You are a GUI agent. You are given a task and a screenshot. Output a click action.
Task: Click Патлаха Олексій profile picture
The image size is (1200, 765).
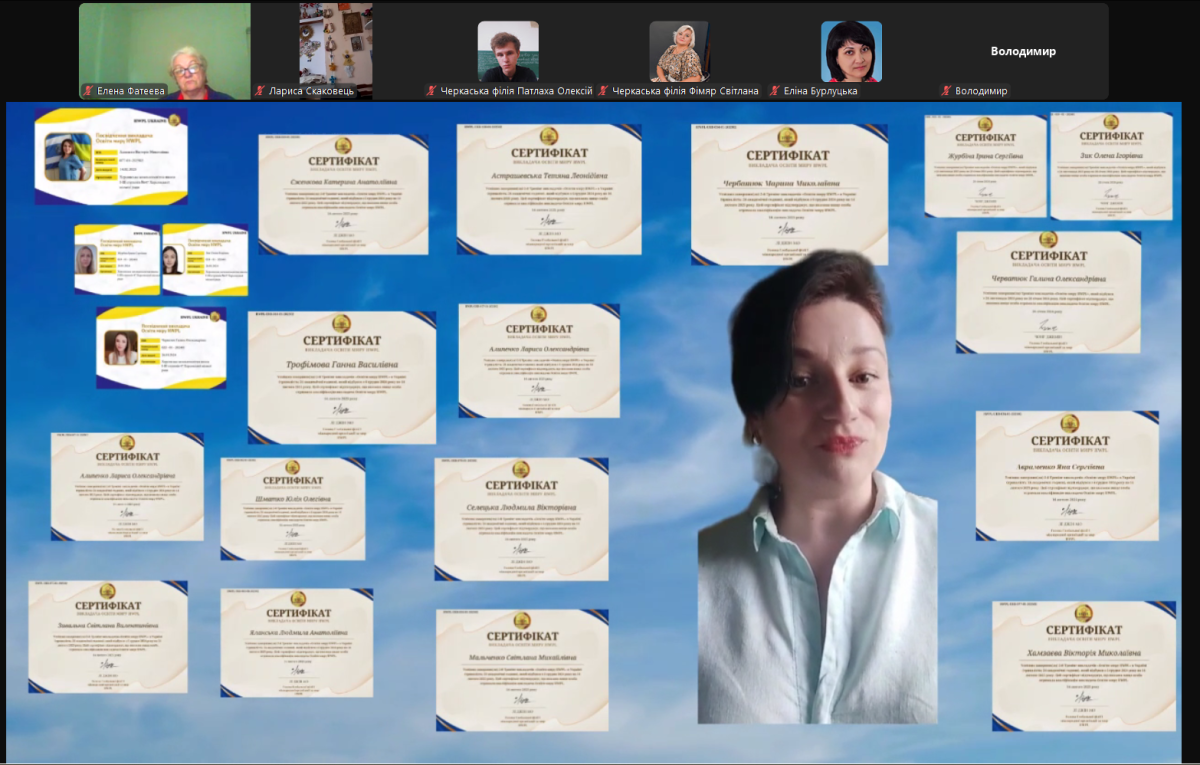(508, 51)
